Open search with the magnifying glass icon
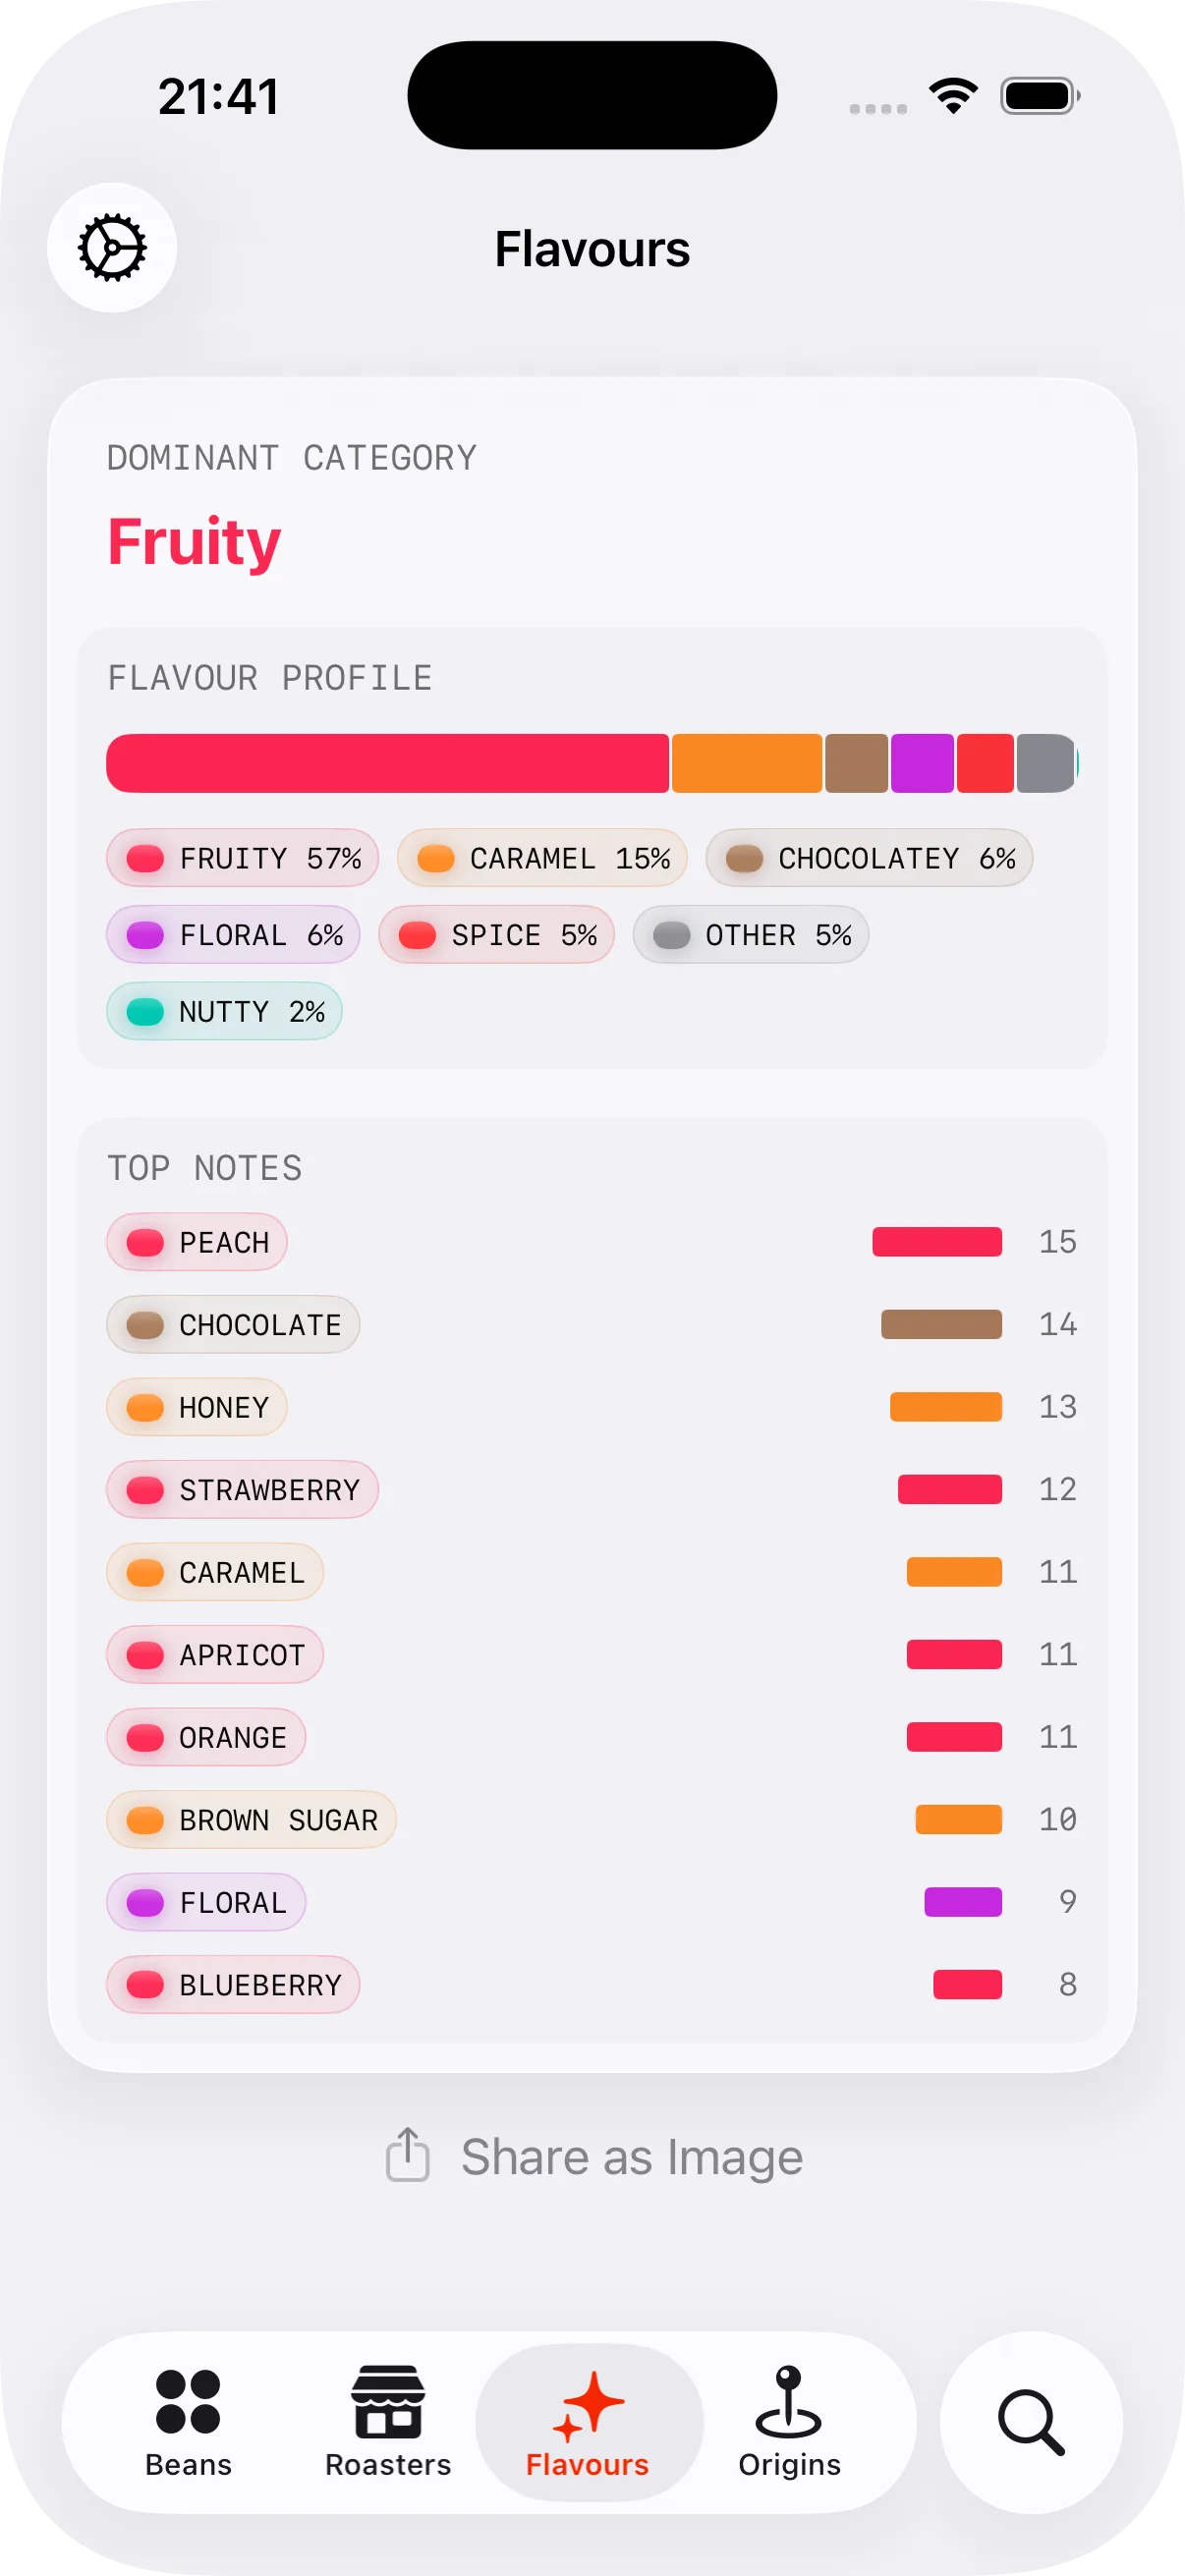Screen dimensions: 1185x2576 (1030, 2421)
